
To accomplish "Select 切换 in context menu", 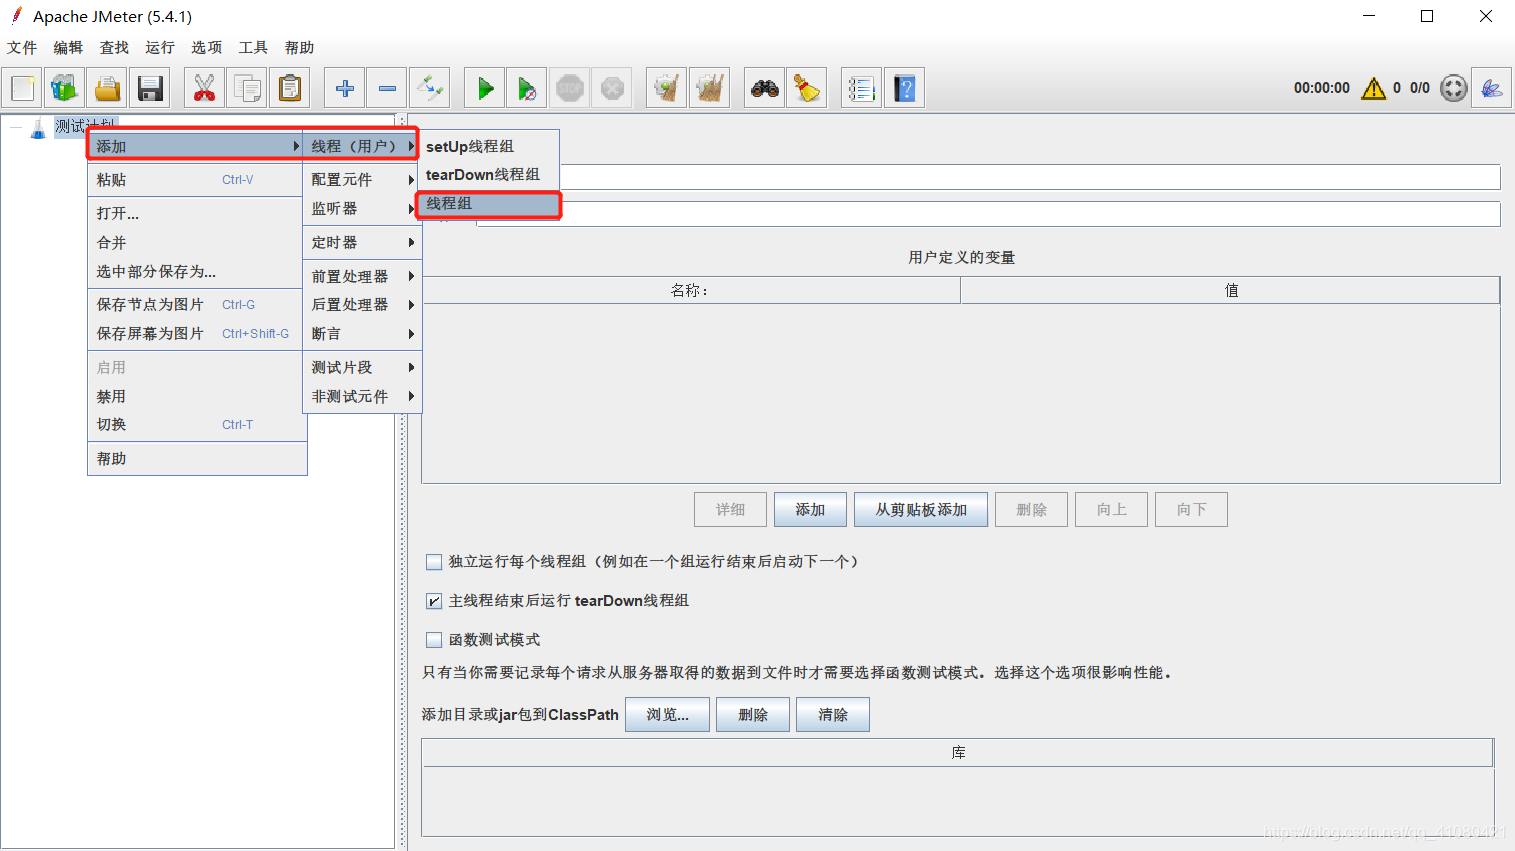I will tap(197, 425).
